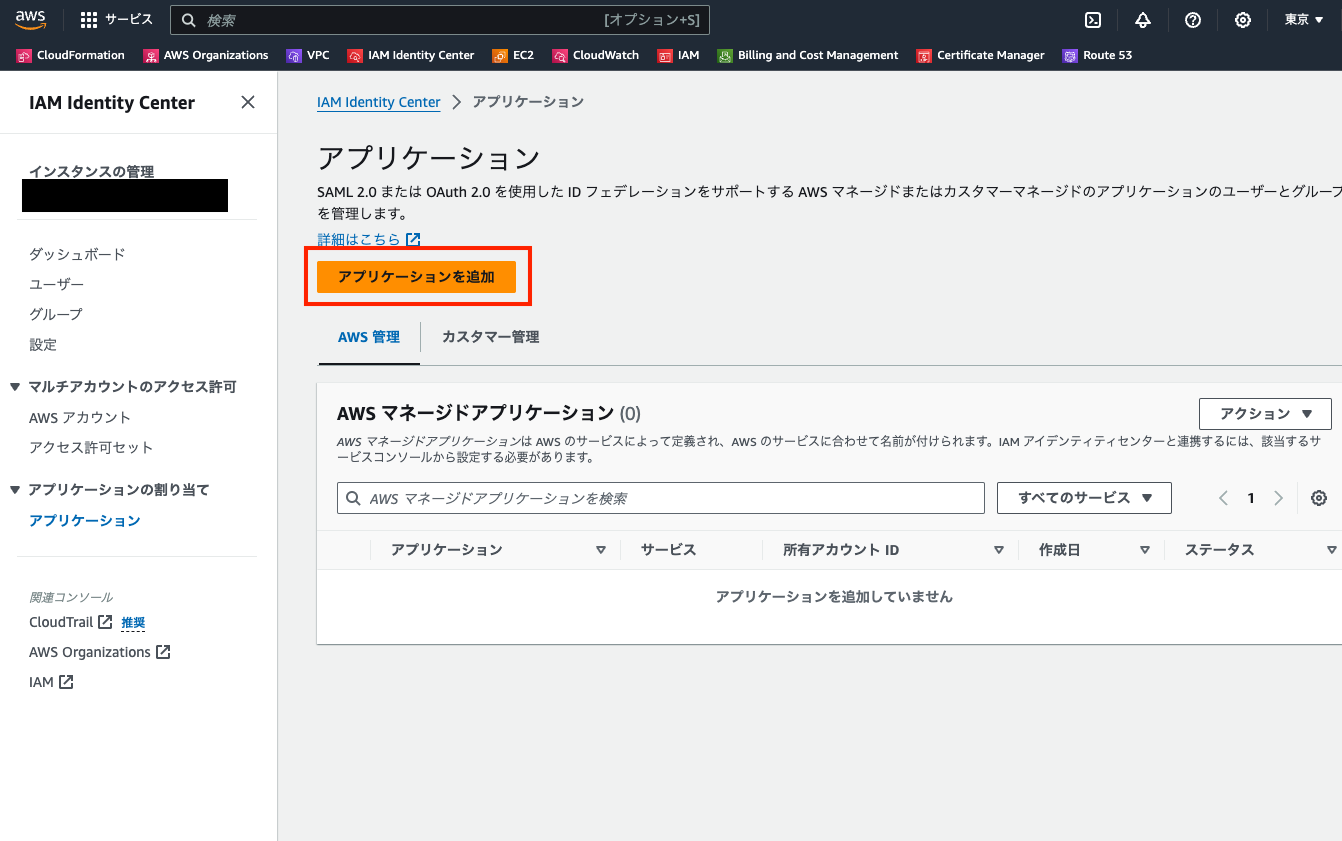1342x841 pixels.
Task: Click the アプリケーションを追加 button
Action: point(417,276)
